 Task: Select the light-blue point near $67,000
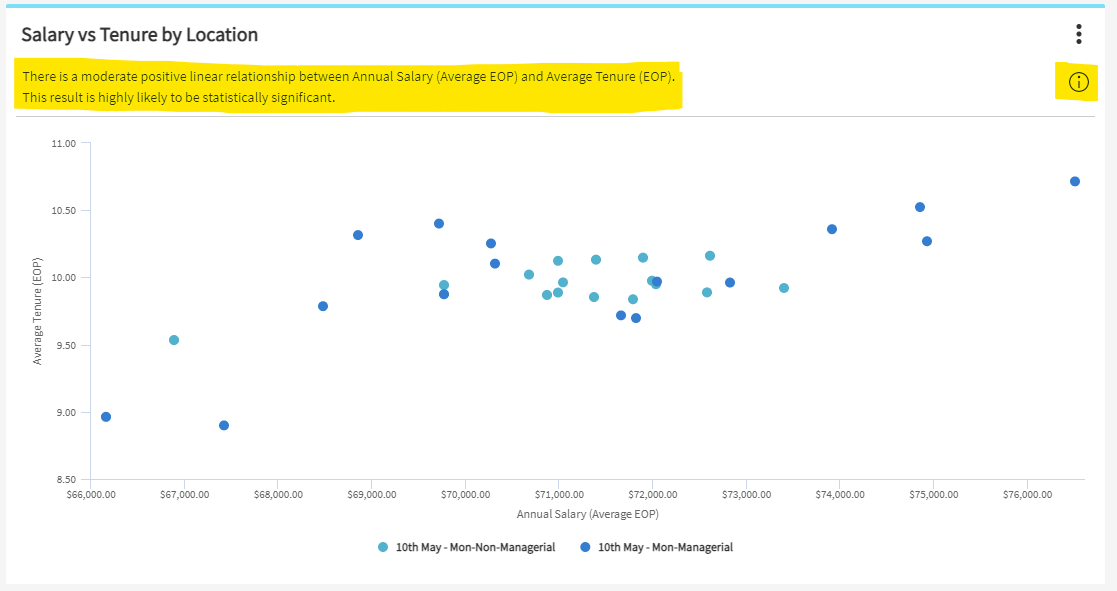174,340
